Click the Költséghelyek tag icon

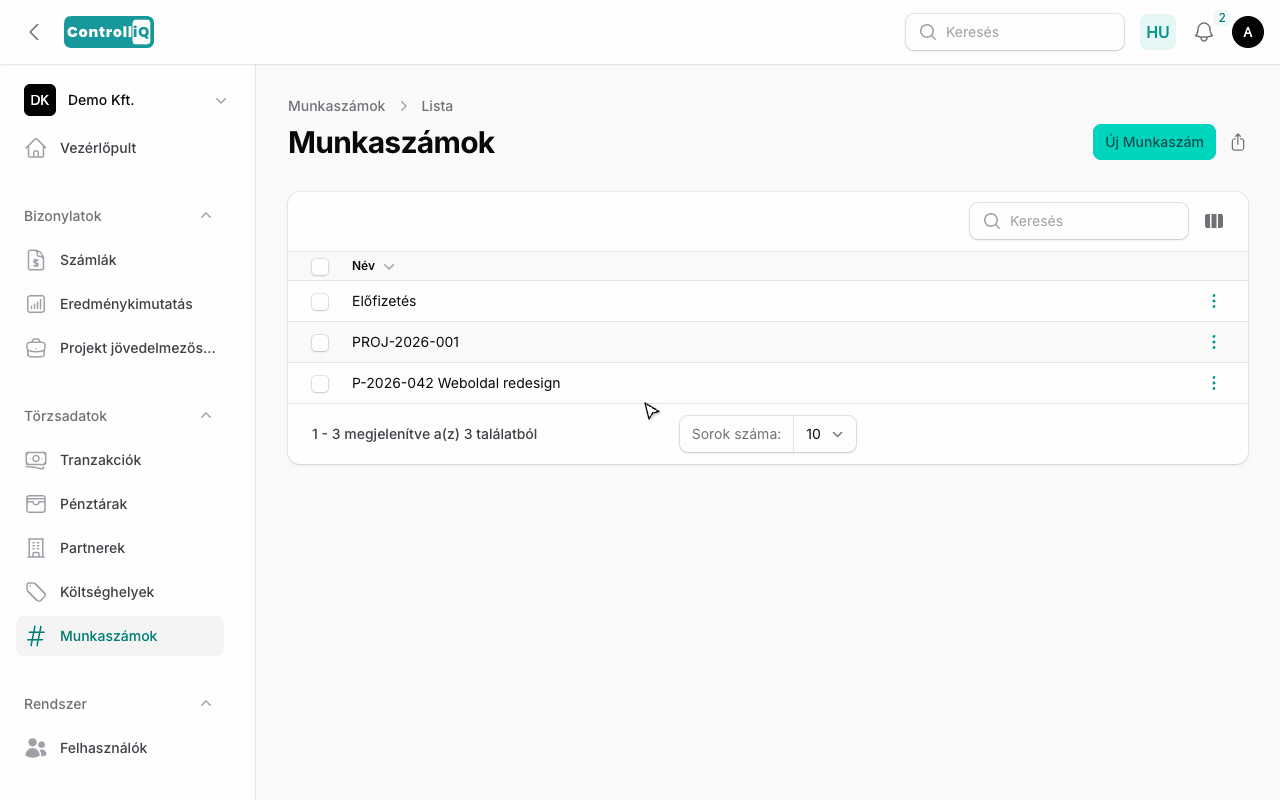coord(36,592)
